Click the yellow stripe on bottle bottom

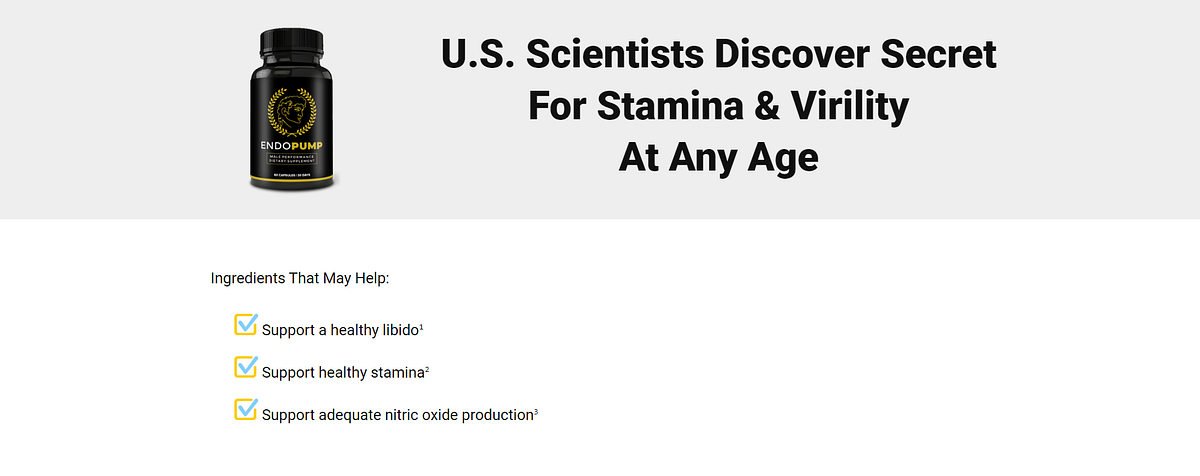click(293, 179)
